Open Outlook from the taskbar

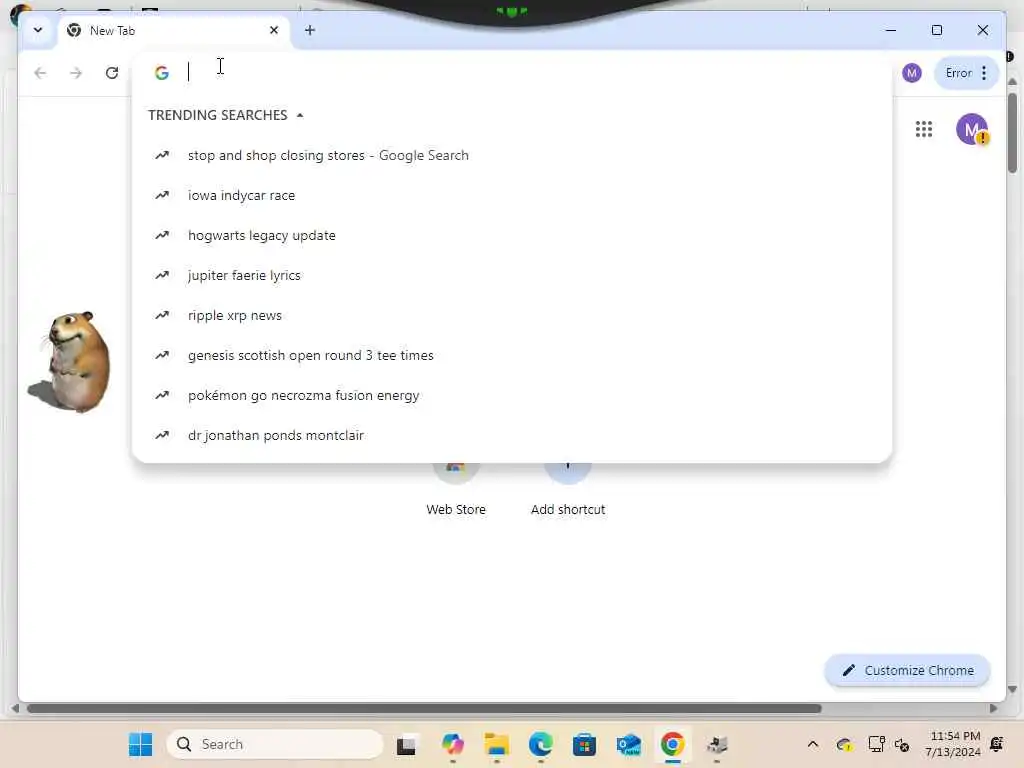629,744
